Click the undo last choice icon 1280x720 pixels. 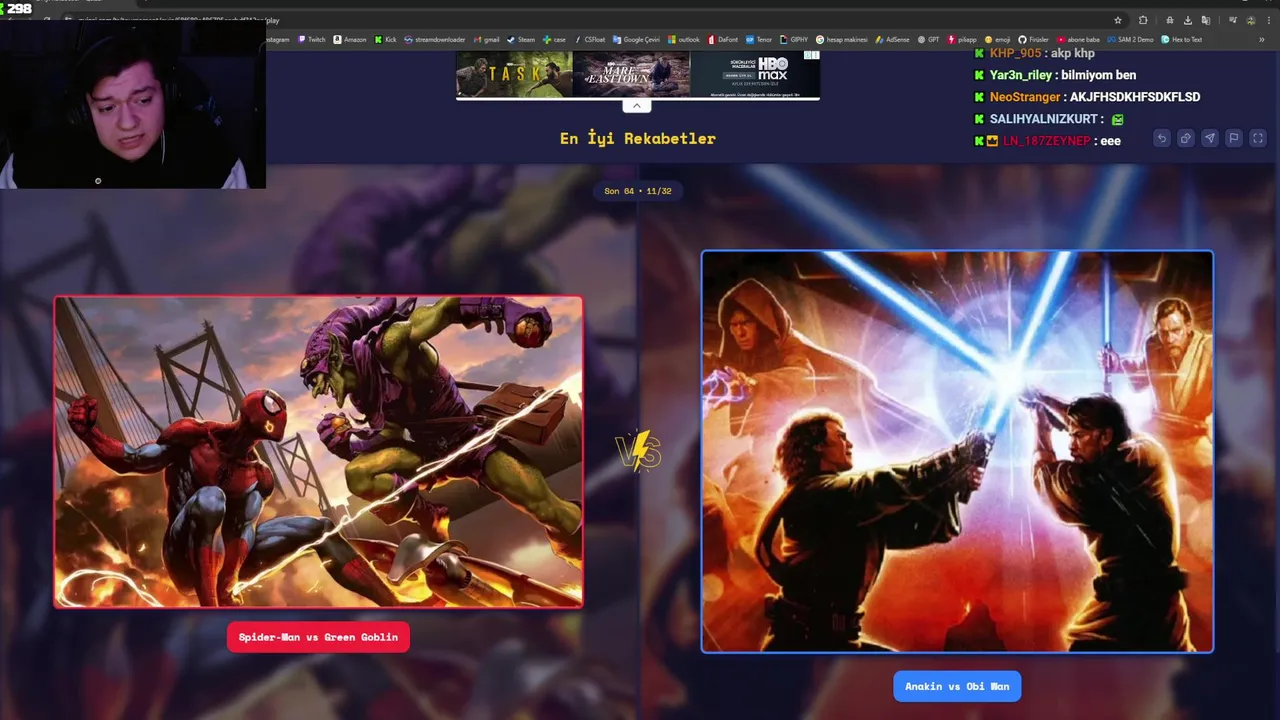1161,138
